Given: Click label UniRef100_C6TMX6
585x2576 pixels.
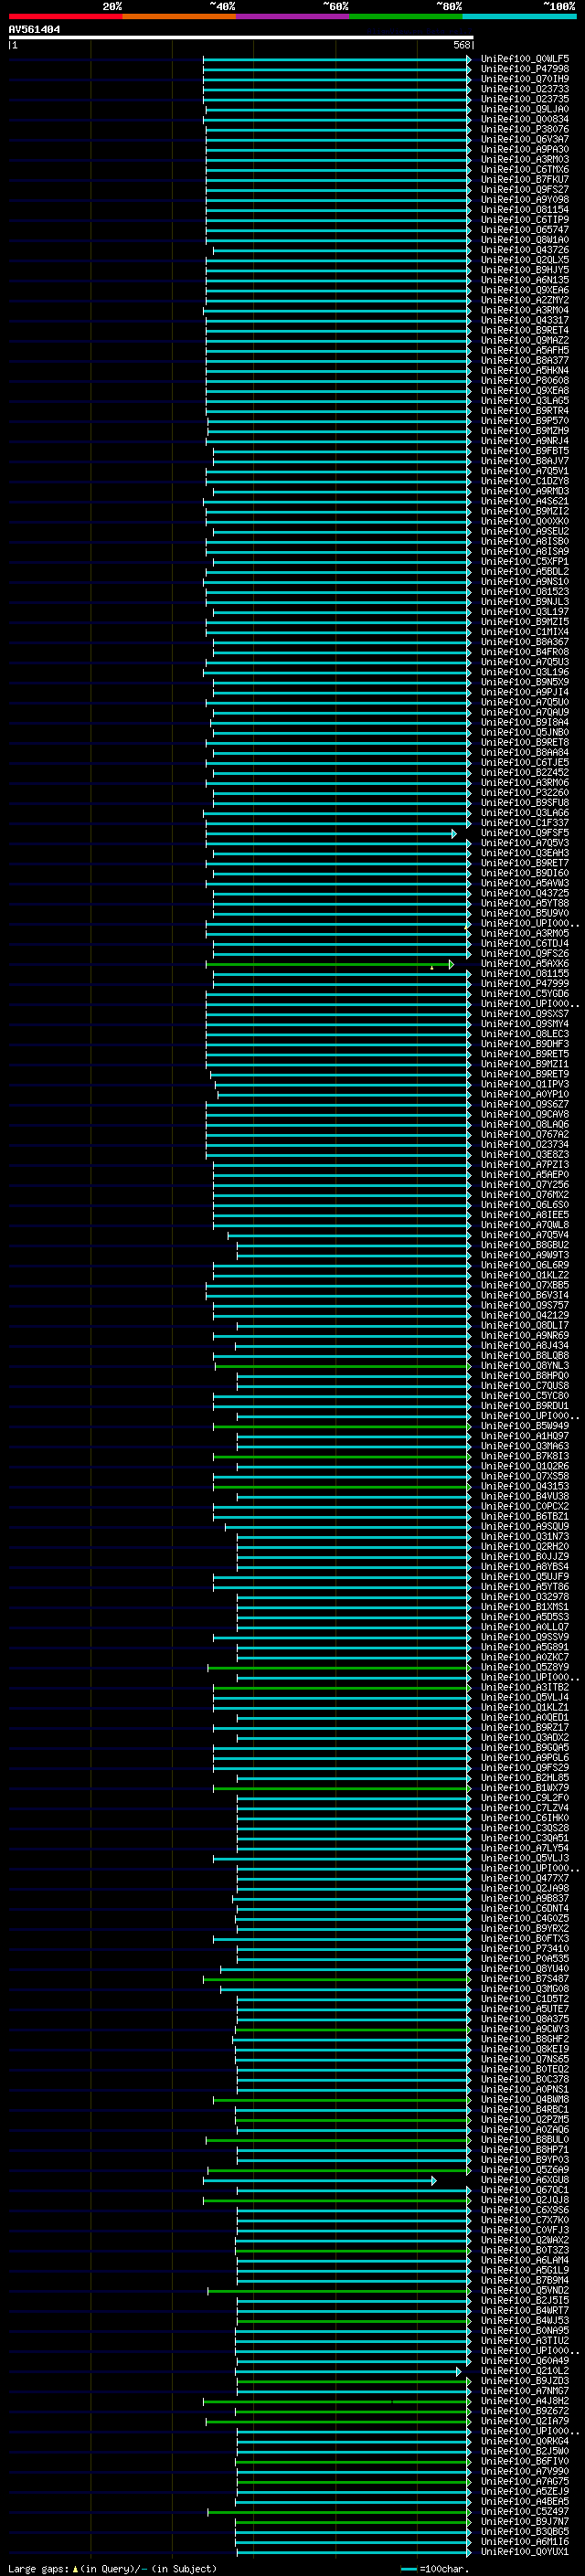Looking at the screenshot, I should 524,169.
